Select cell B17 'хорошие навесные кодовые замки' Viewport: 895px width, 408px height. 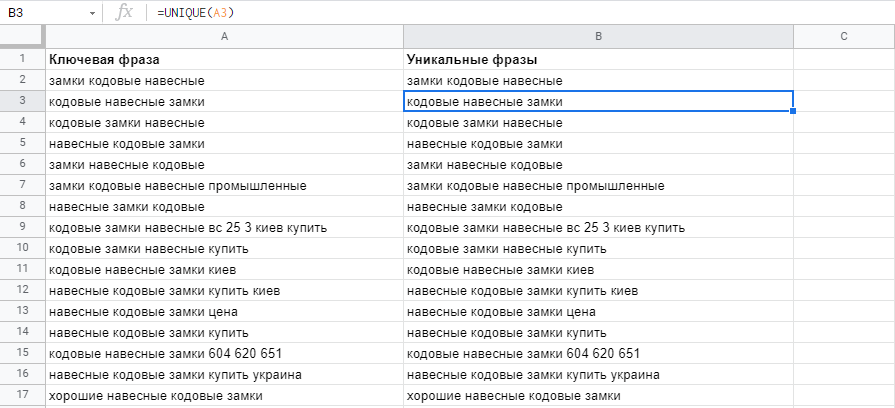598,395
